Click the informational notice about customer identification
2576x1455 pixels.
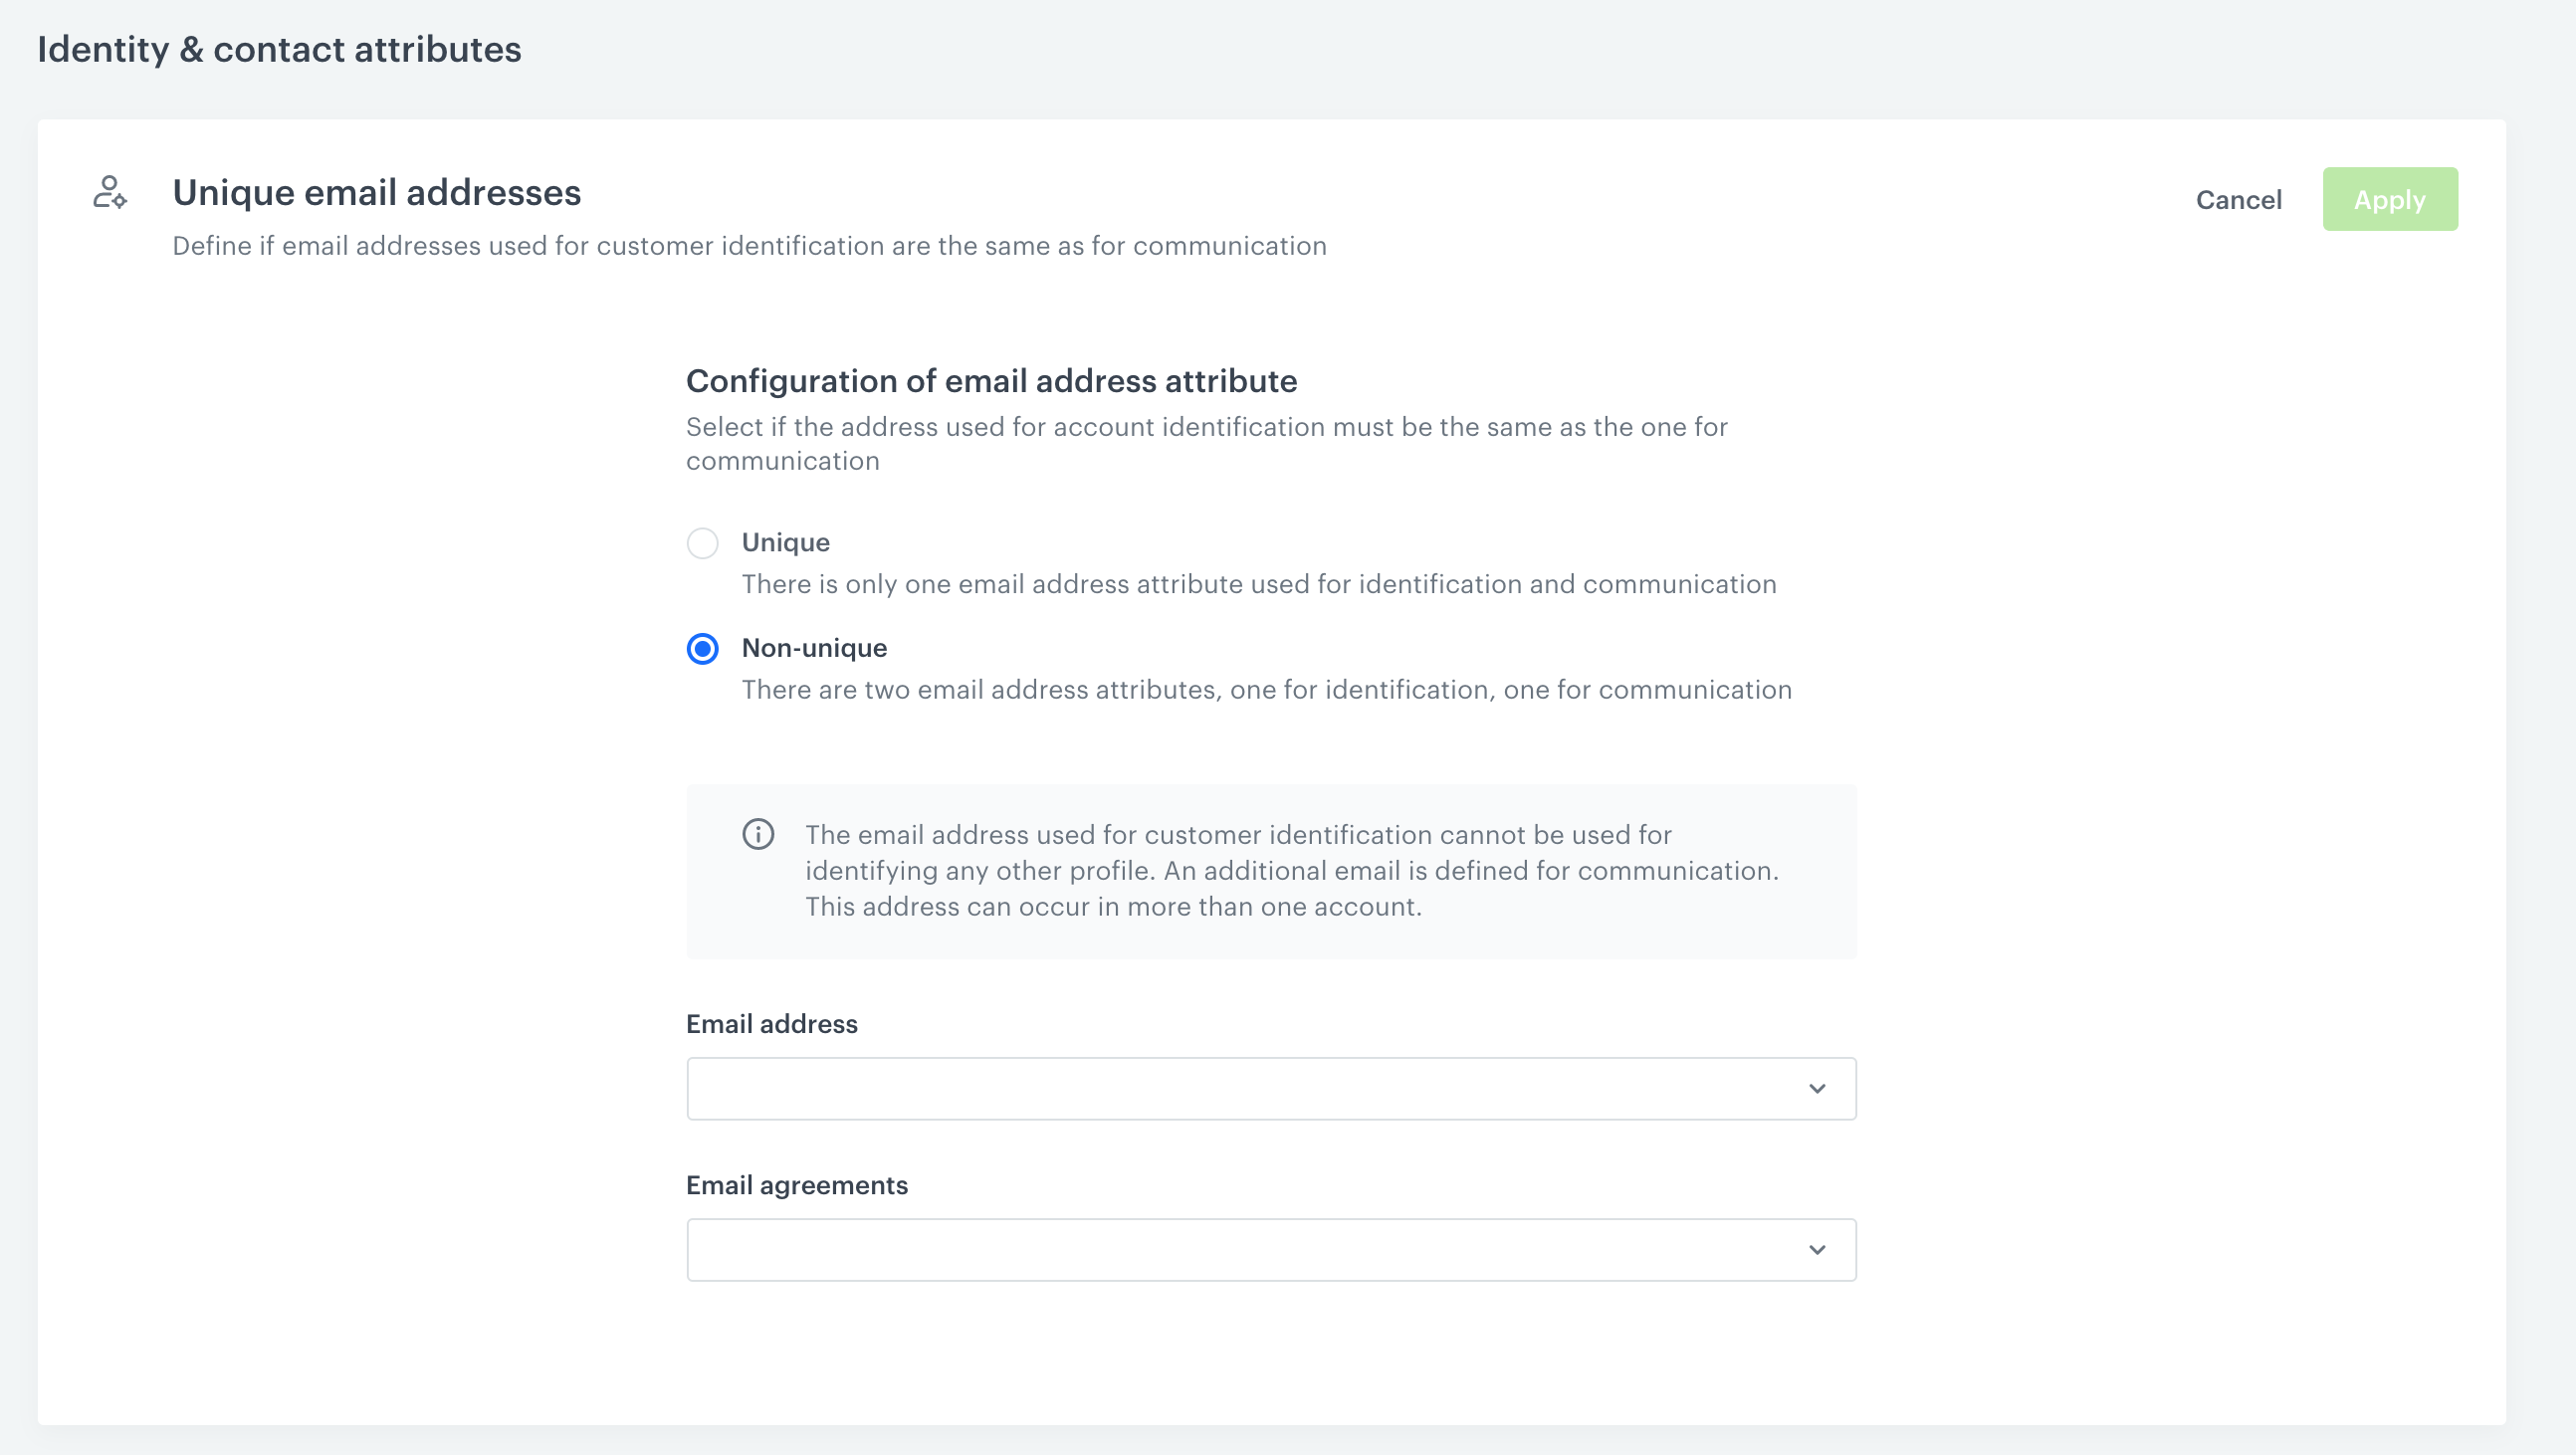click(x=1271, y=870)
